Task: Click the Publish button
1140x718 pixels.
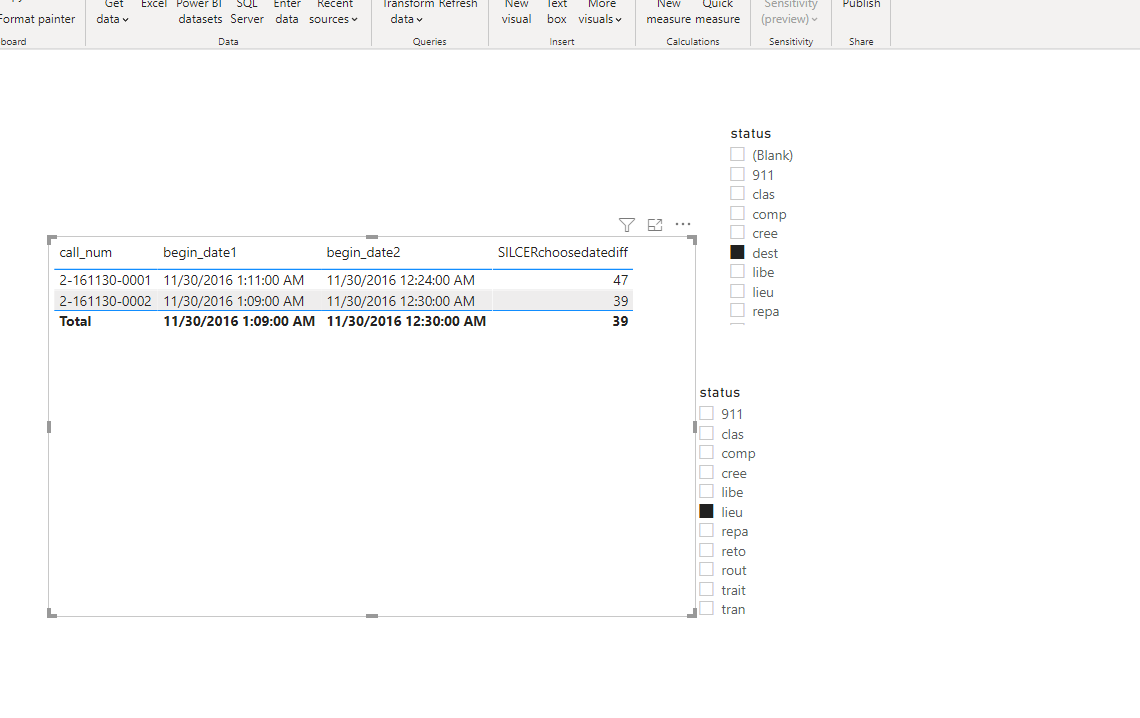Action: tap(862, 6)
